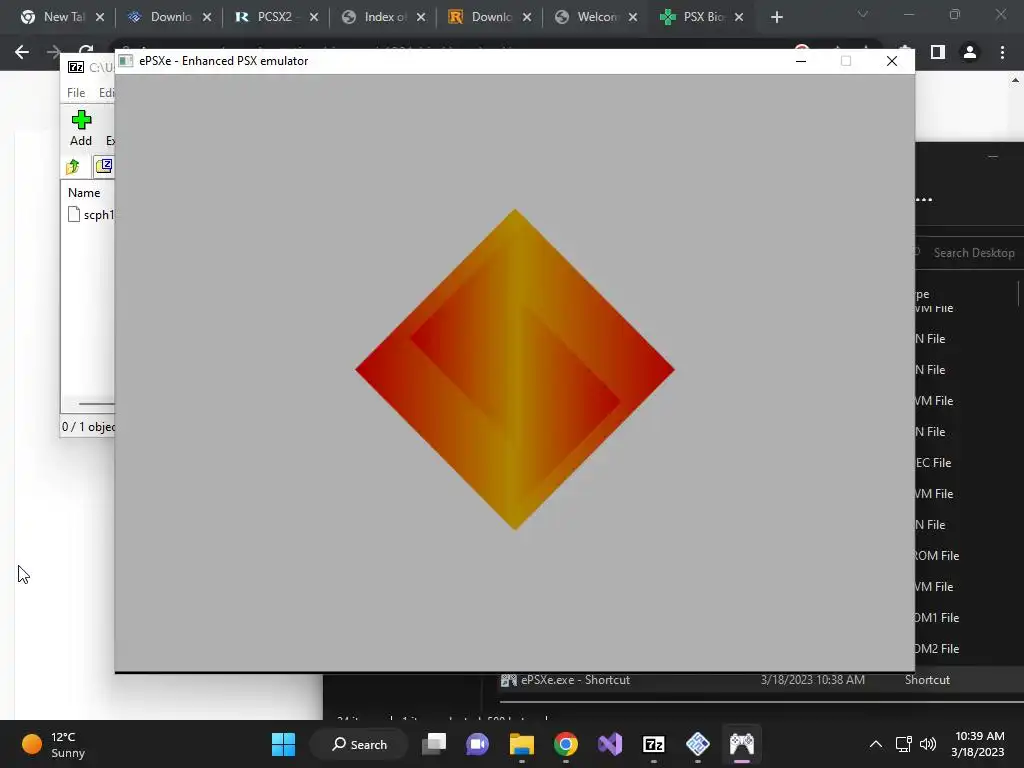
Task: Open the Windows Start menu
Action: click(x=283, y=744)
